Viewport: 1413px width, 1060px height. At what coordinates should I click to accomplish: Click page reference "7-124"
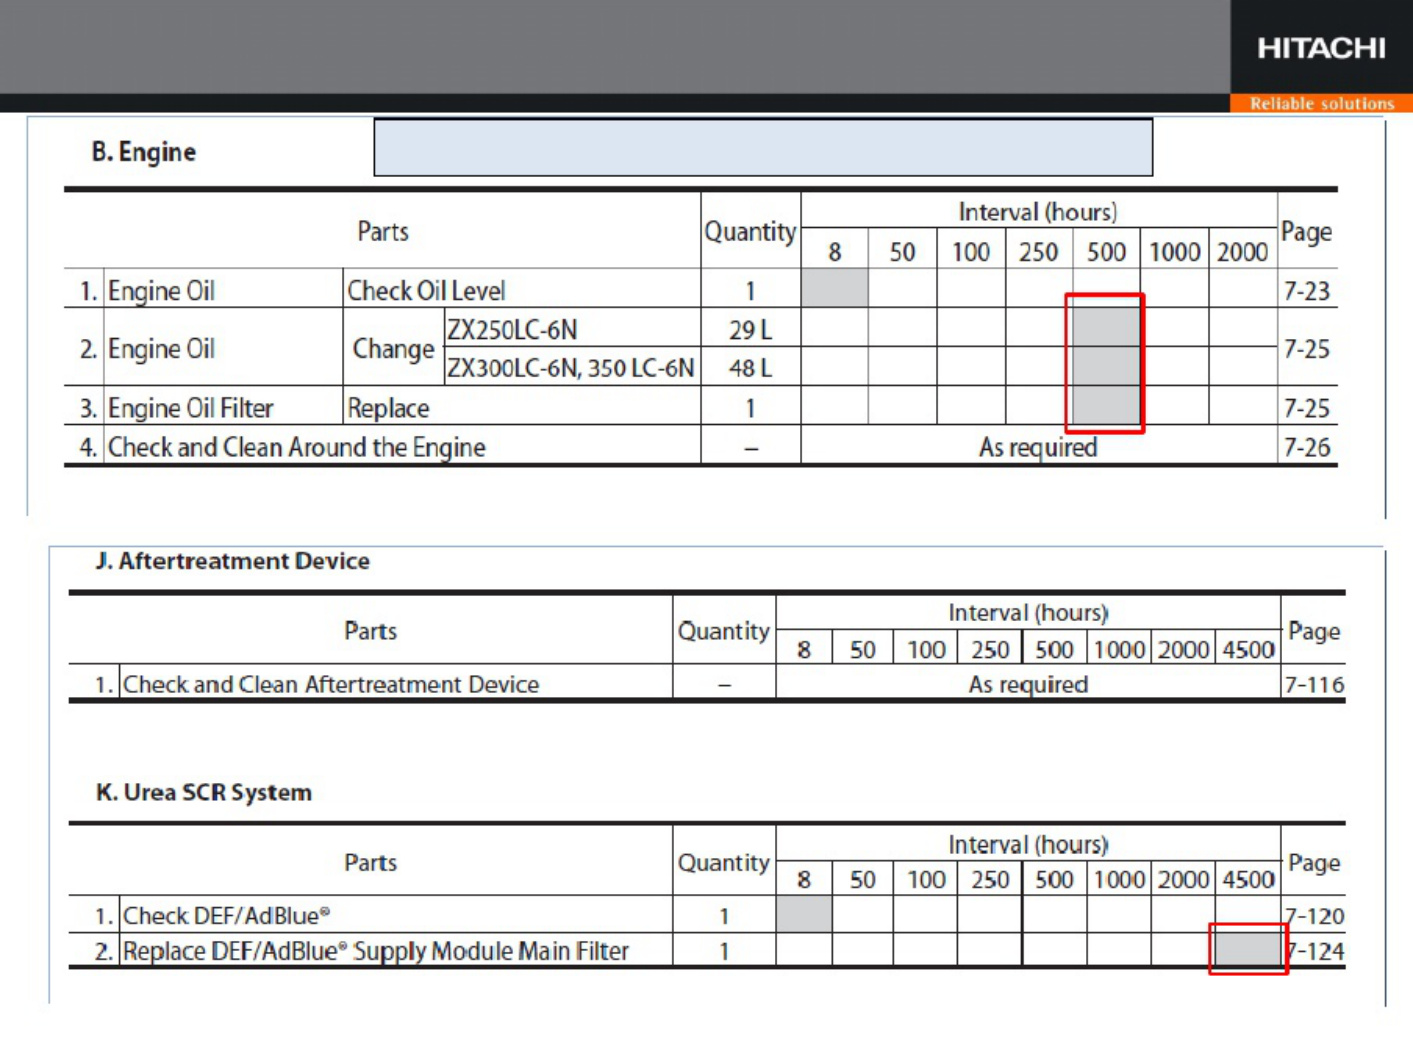point(1315,951)
